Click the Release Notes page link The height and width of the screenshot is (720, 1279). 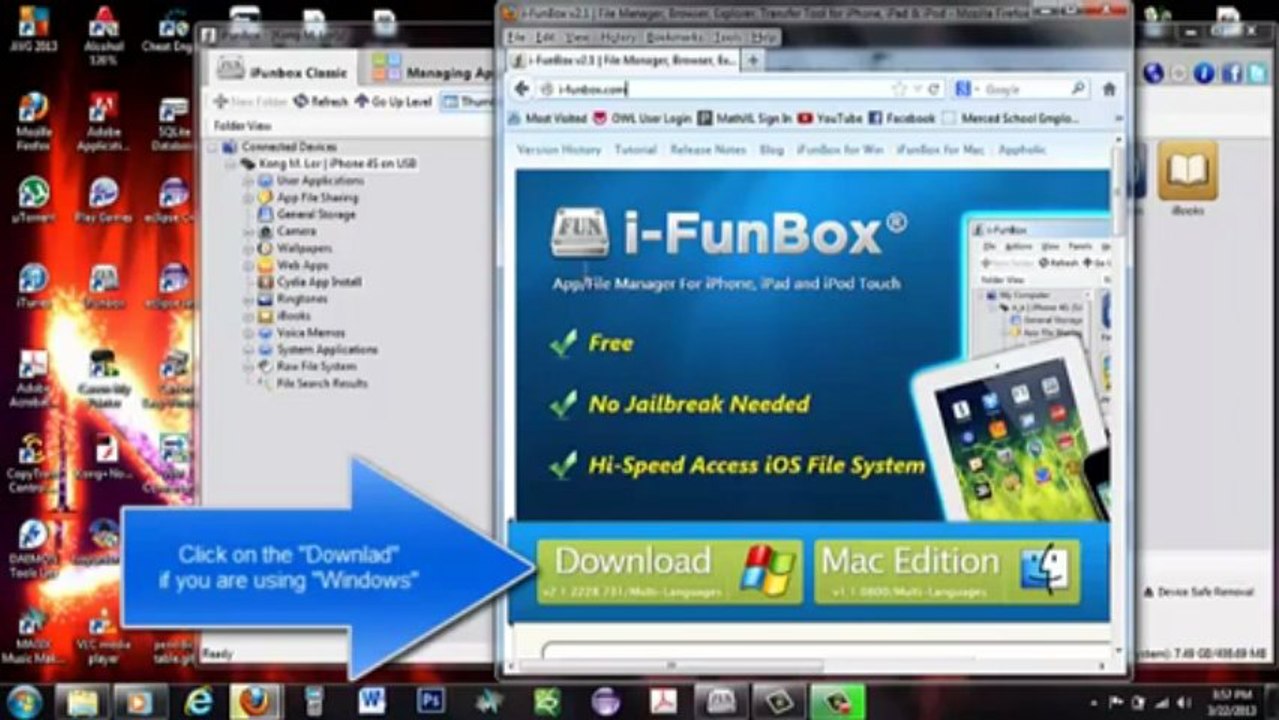pyautogui.click(x=708, y=149)
